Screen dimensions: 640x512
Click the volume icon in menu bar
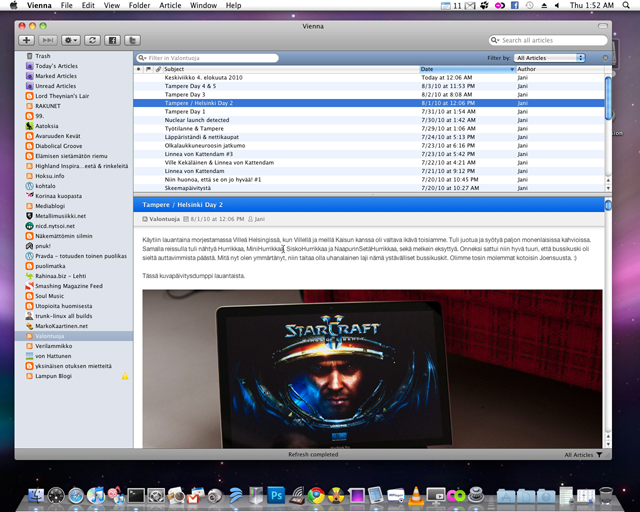click(x=557, y=5)
